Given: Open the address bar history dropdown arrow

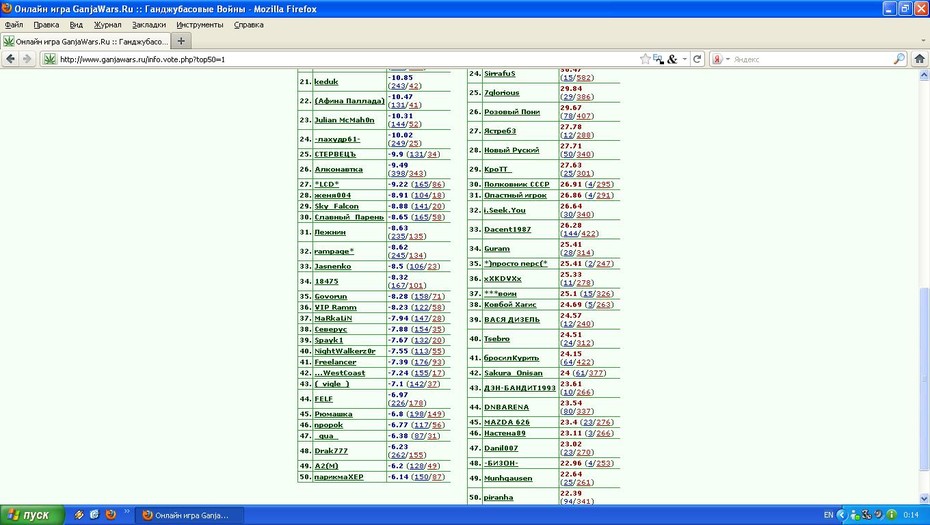Looking at the screenshot, I should (x=684, y=59).
